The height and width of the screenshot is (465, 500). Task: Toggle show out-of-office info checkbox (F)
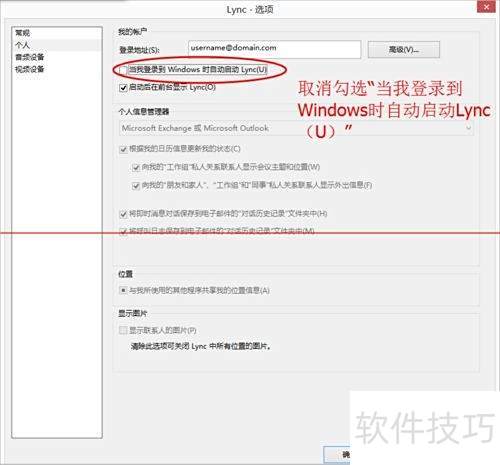click(x=136, y=186)
